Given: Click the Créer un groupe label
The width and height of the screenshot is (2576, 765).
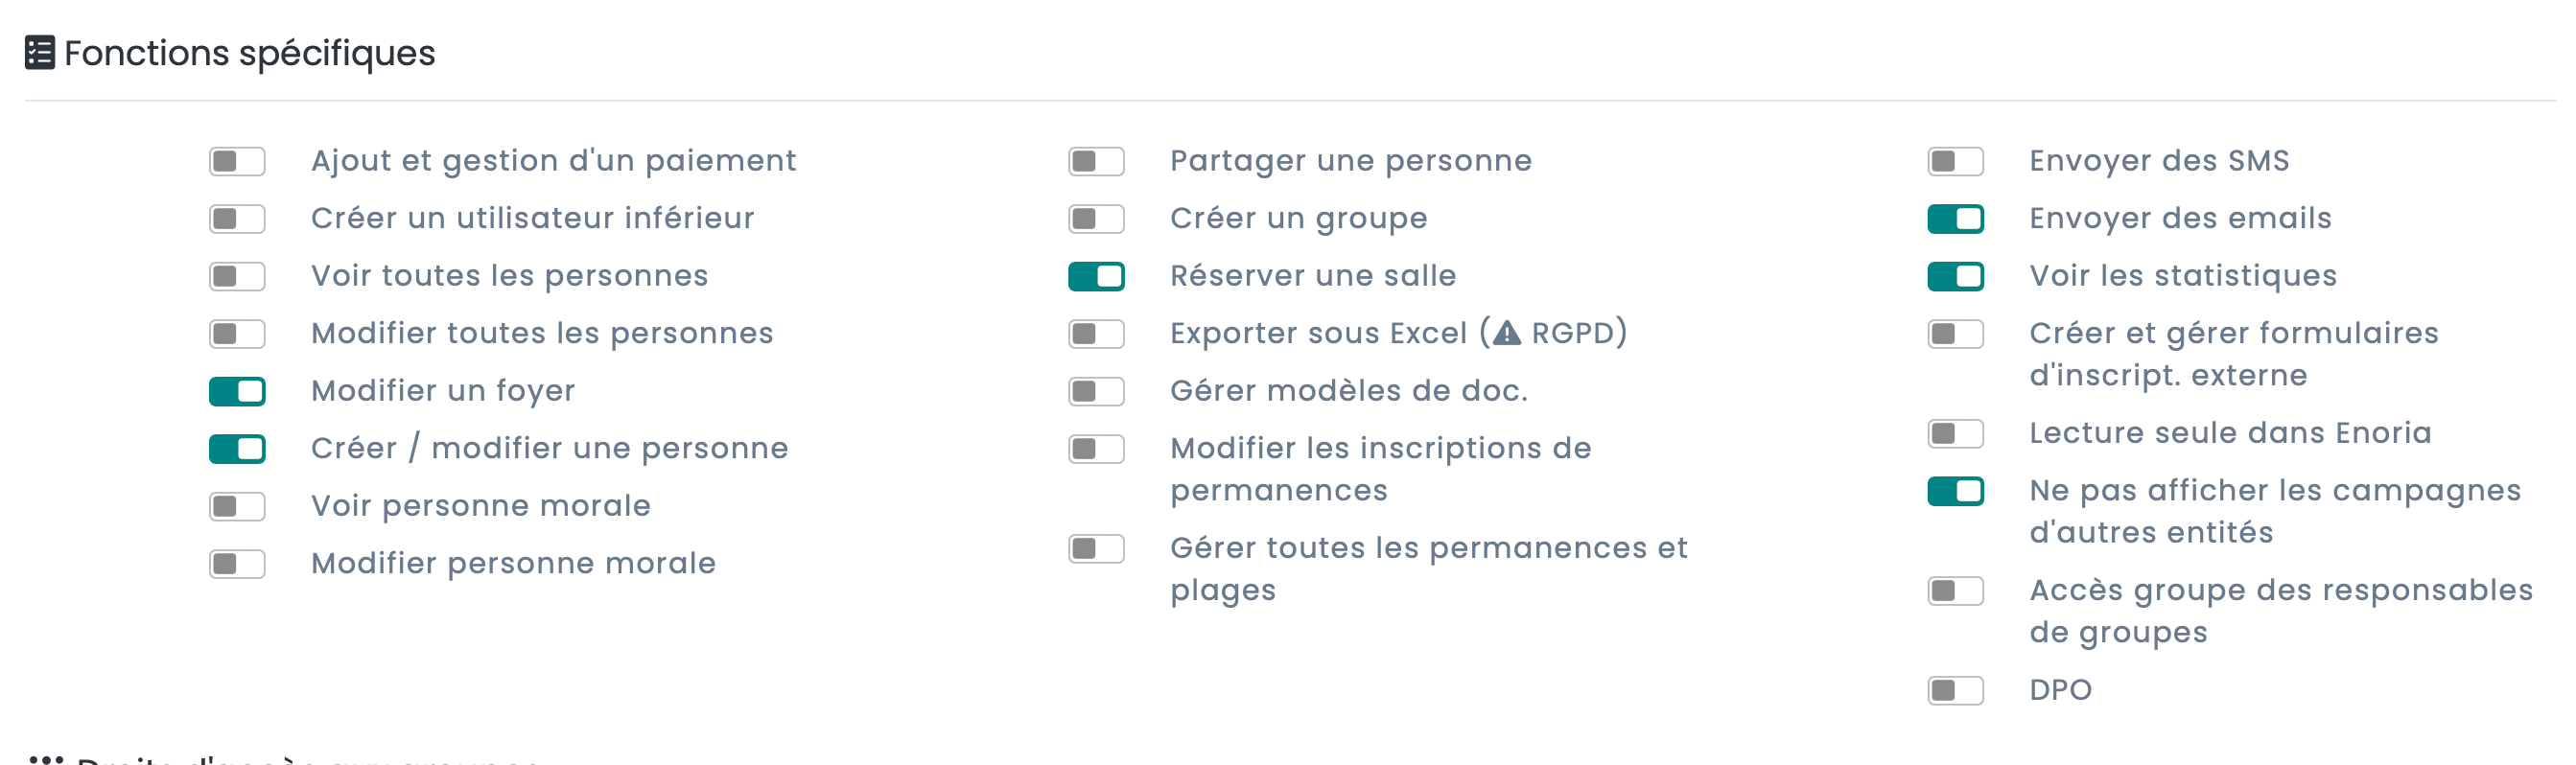Looking at the screenshot, I should point(1298,218).
